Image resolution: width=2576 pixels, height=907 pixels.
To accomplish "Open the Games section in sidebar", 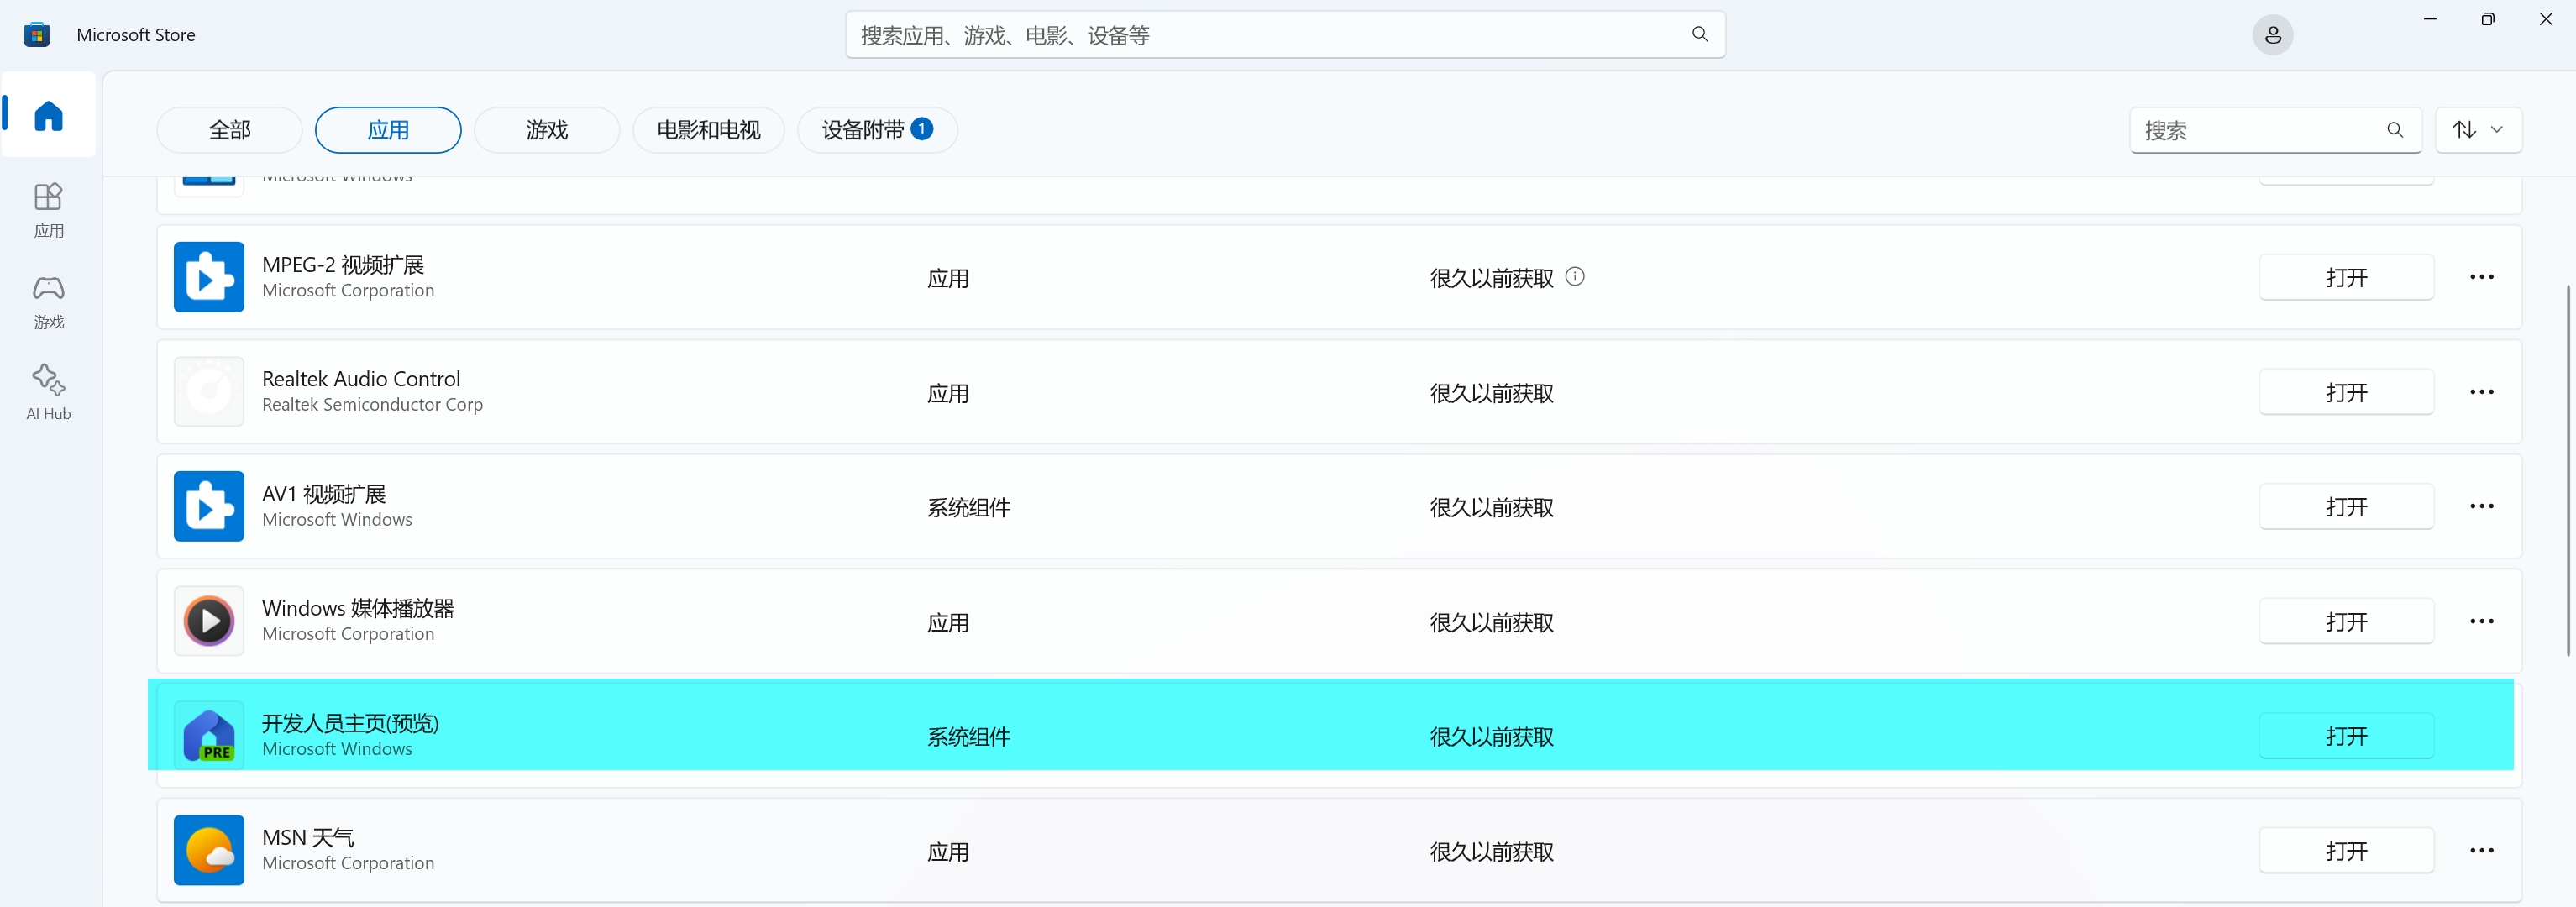I will coord(48,301).
